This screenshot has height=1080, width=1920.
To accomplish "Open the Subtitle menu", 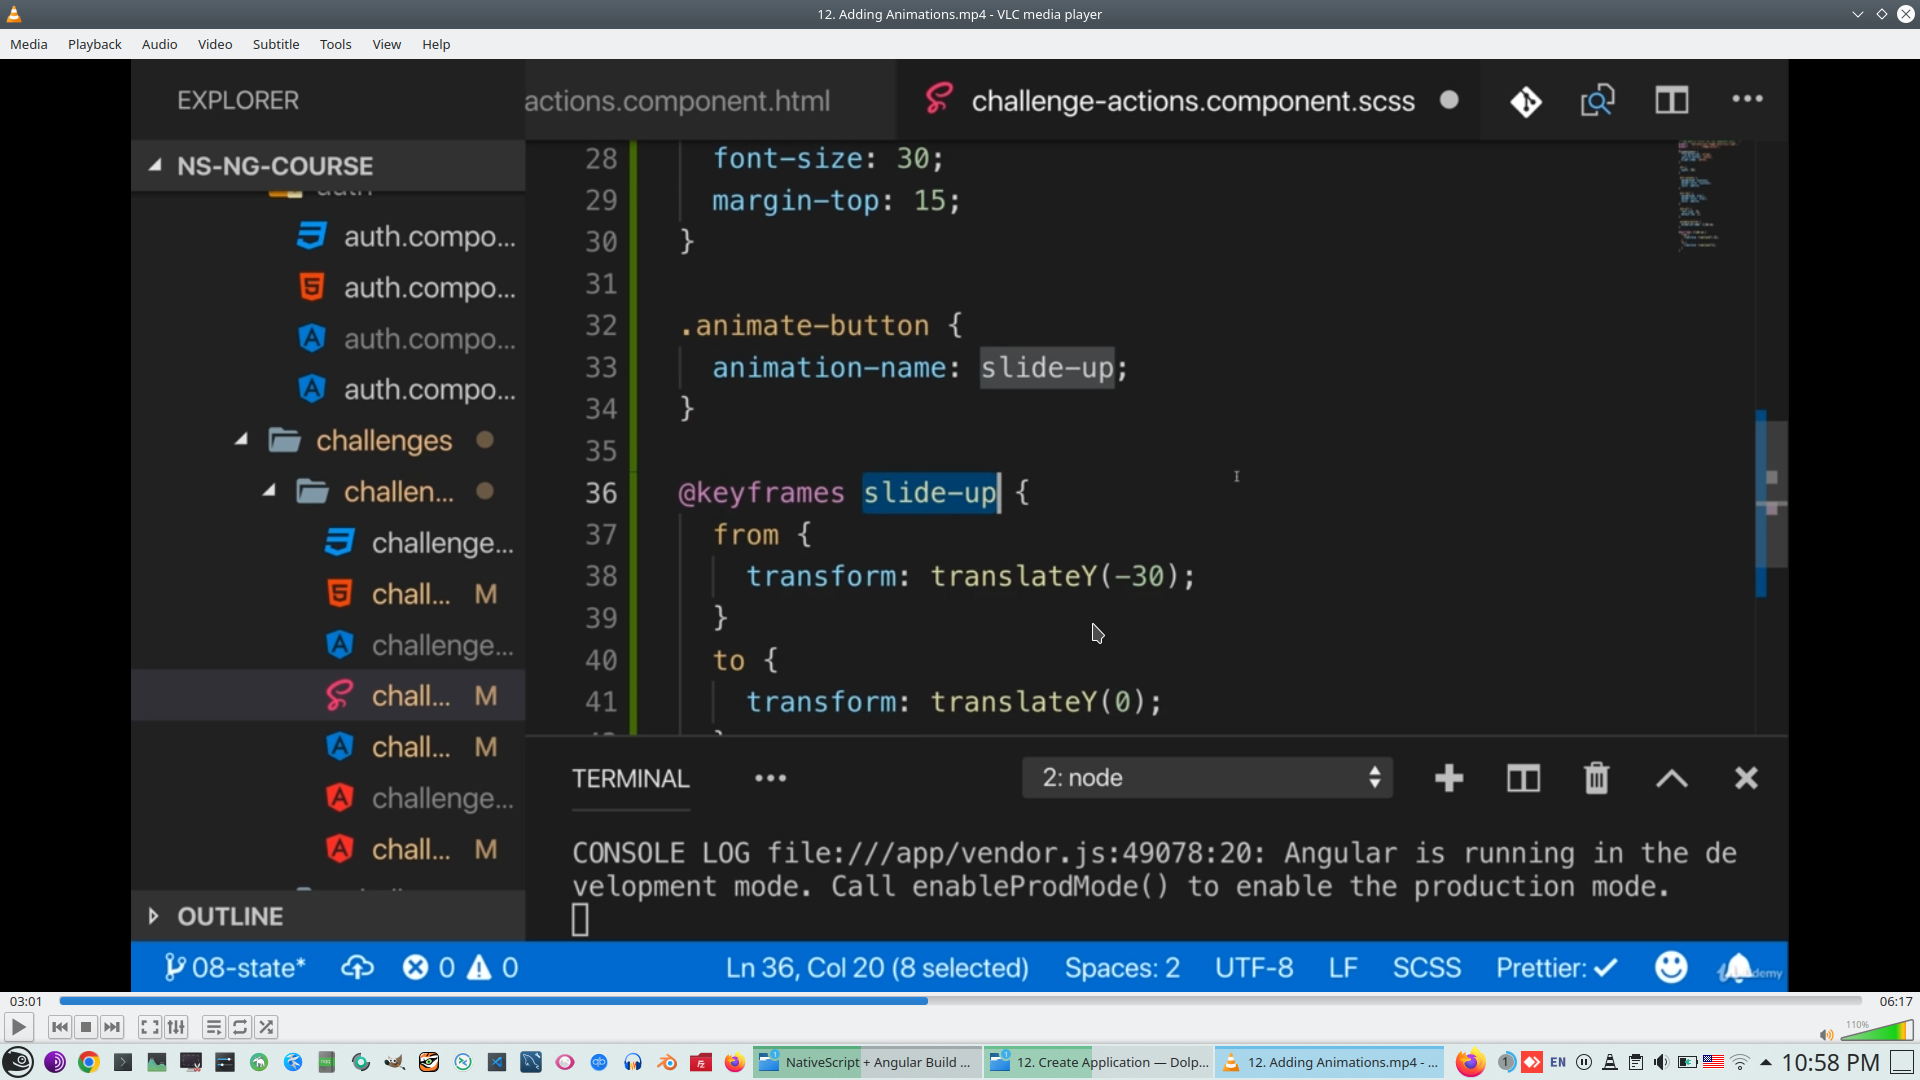I will [x=275, y=44].
